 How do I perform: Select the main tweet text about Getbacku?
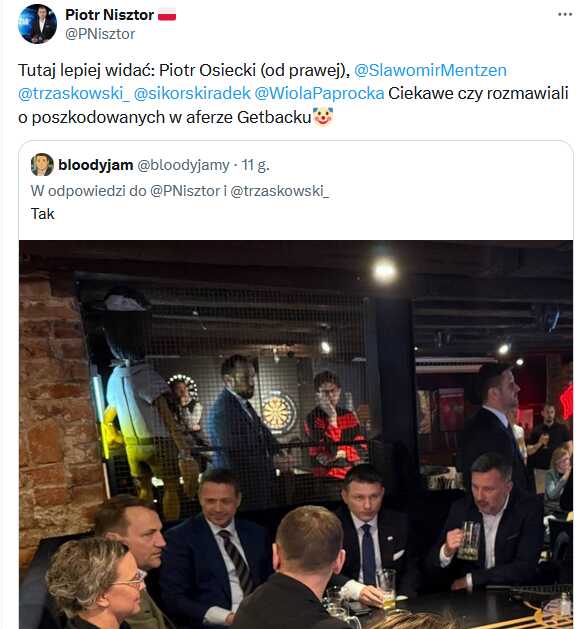click(293, 93)
